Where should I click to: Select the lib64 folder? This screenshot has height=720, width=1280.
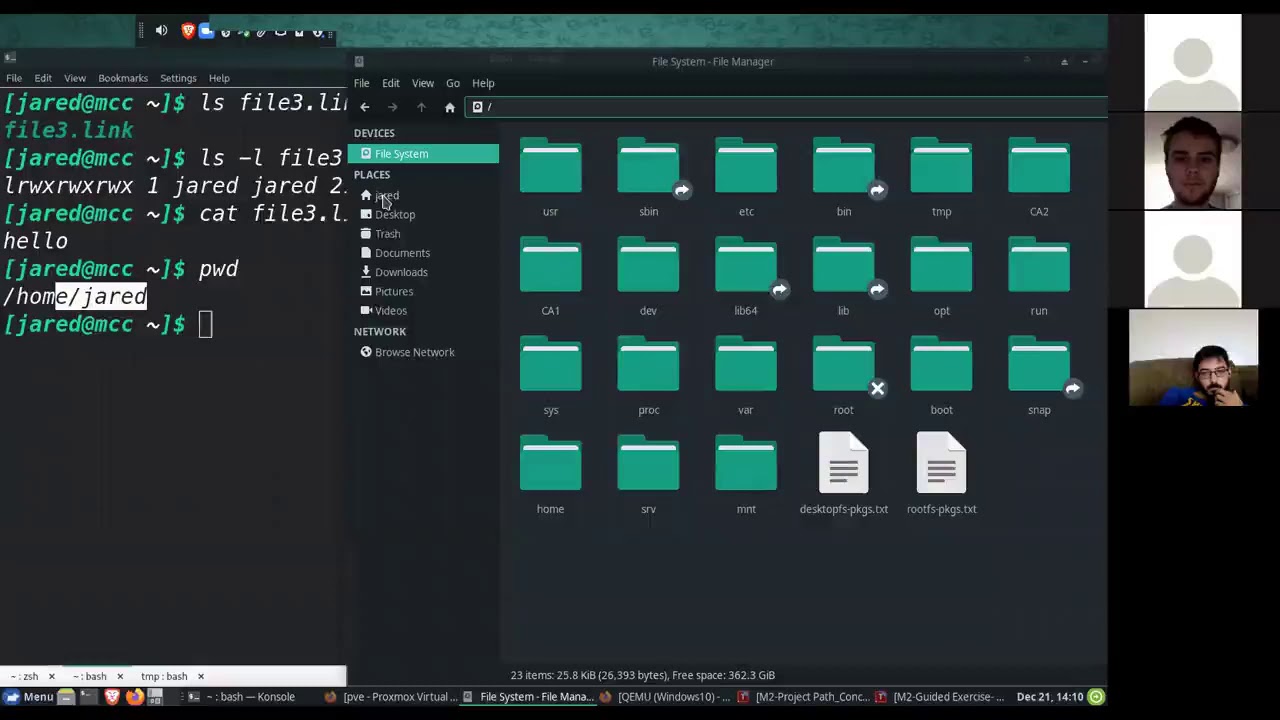point(746,276)
